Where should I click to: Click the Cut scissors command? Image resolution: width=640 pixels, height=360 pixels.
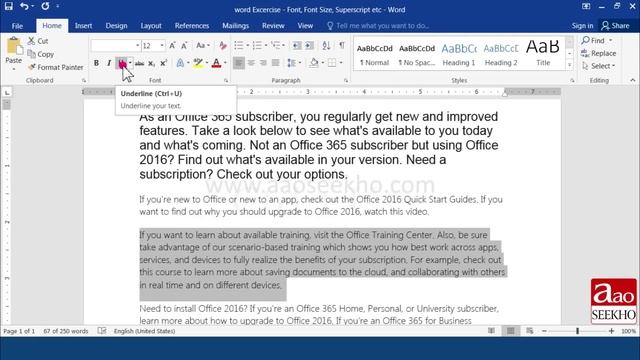[x=38, y=41]
